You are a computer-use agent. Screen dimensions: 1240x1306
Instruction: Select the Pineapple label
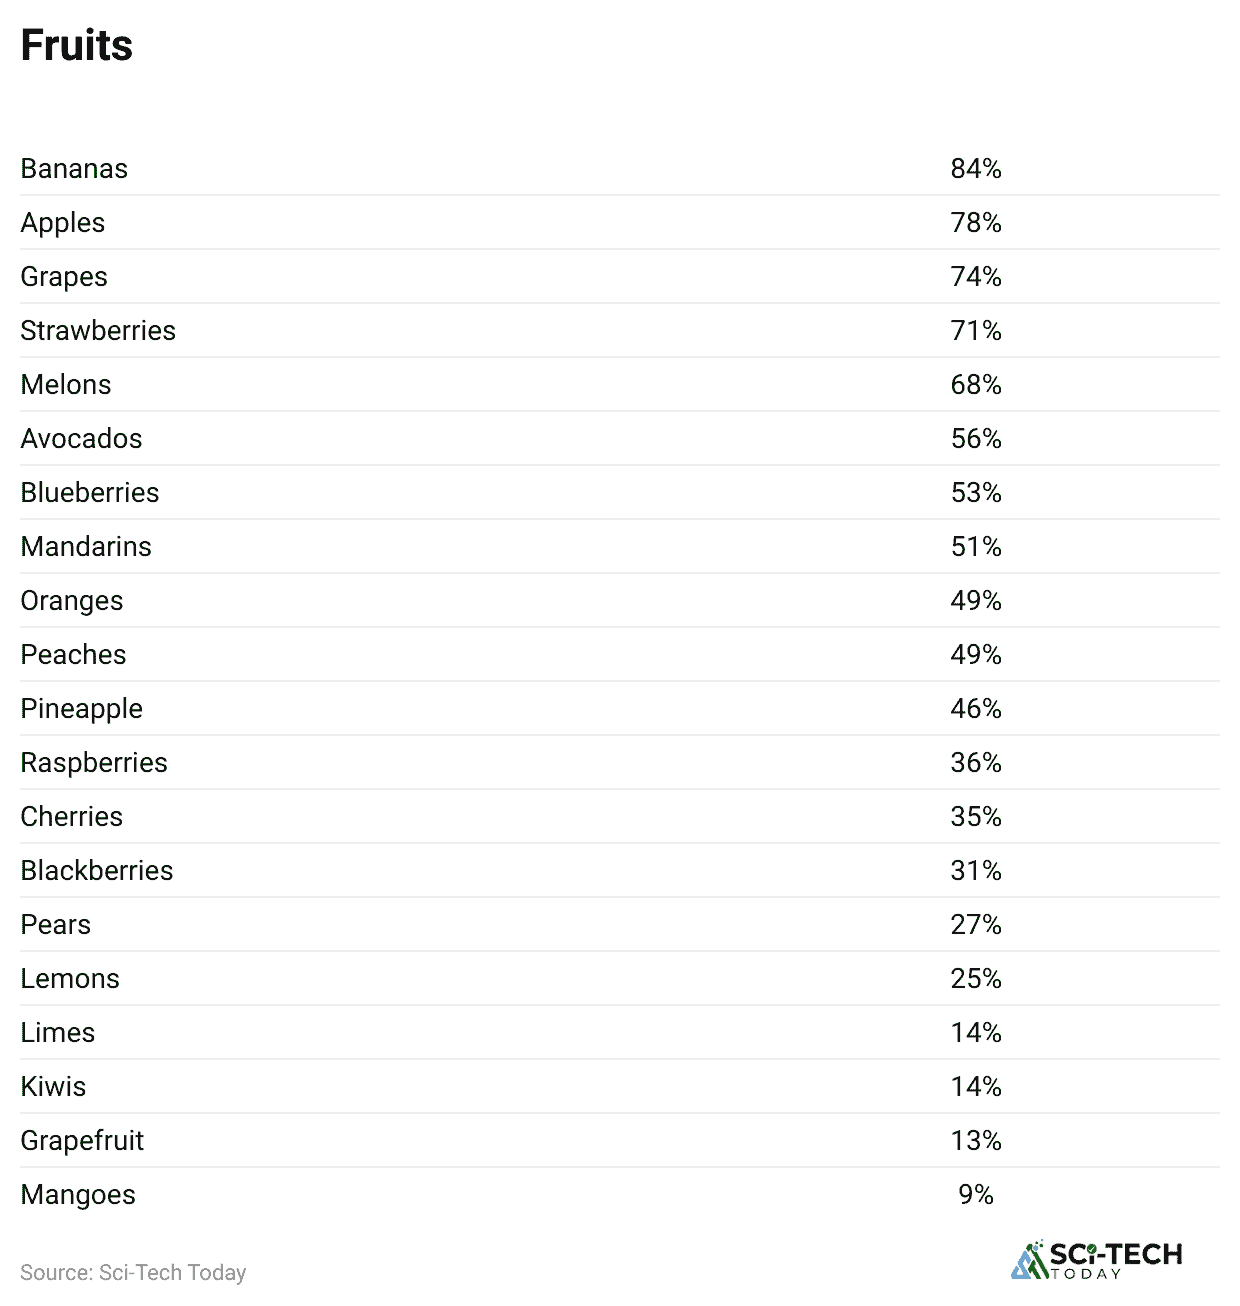82,709
